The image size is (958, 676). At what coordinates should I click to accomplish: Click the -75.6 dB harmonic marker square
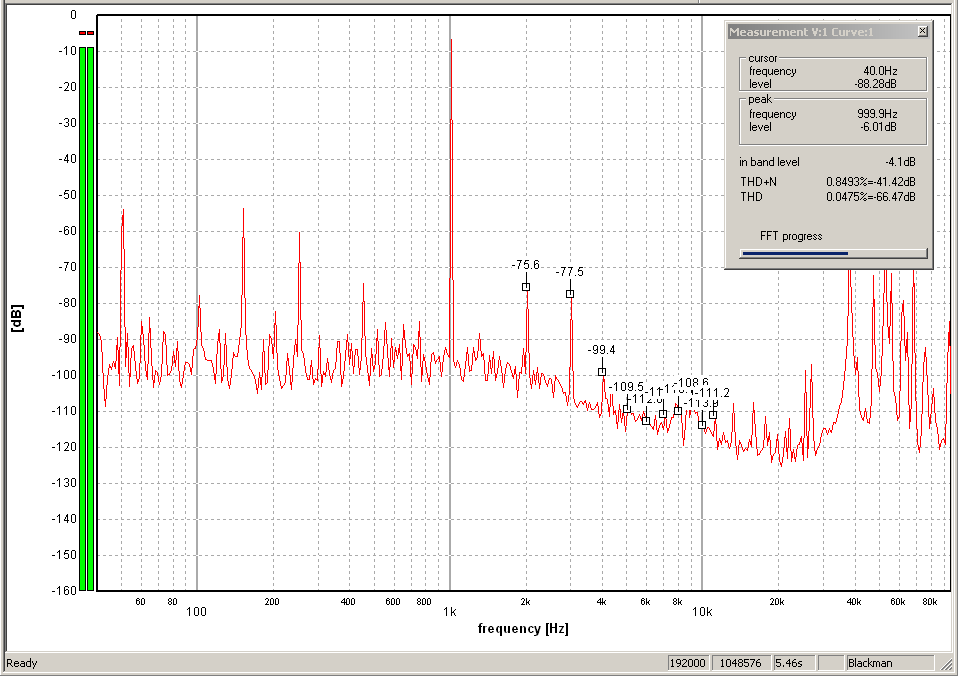click(526, 287)
